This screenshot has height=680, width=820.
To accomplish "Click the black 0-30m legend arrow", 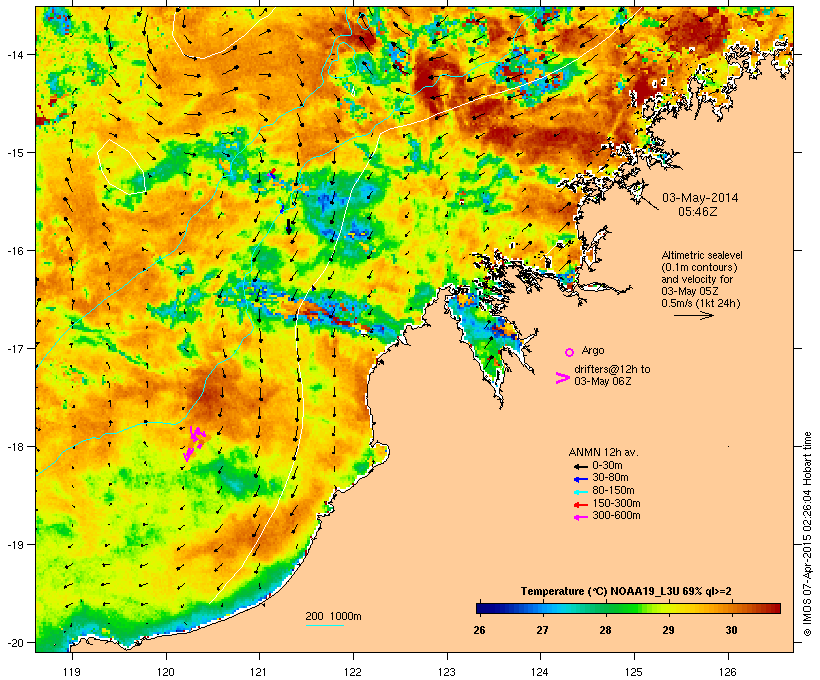I will tap(580, 467).
